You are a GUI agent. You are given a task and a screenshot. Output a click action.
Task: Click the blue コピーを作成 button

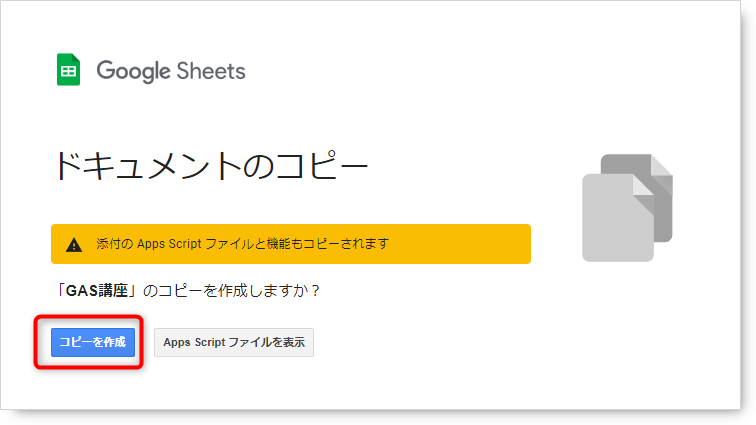pos(93,343)
